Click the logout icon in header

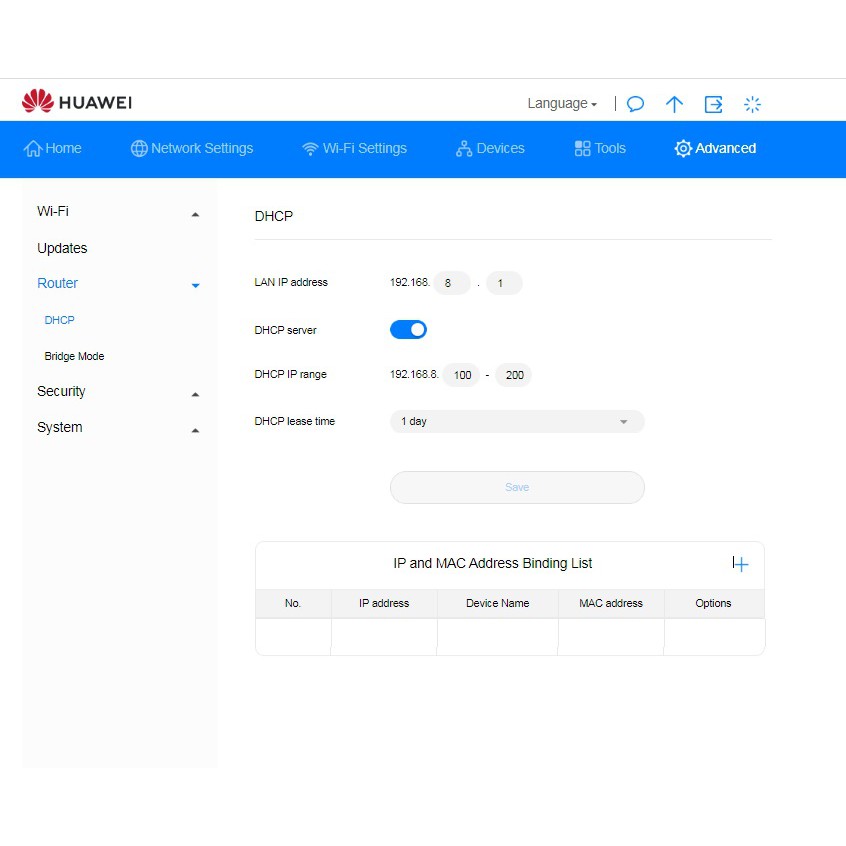point(713,104)
